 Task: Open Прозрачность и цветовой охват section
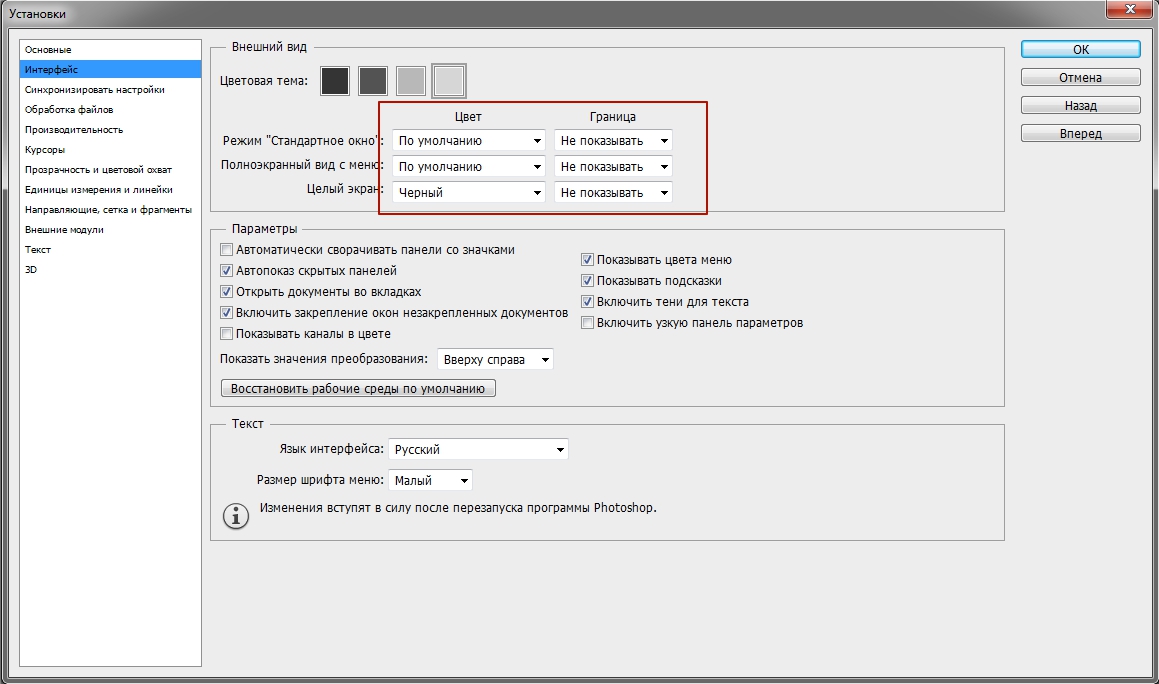pos(110,169)
